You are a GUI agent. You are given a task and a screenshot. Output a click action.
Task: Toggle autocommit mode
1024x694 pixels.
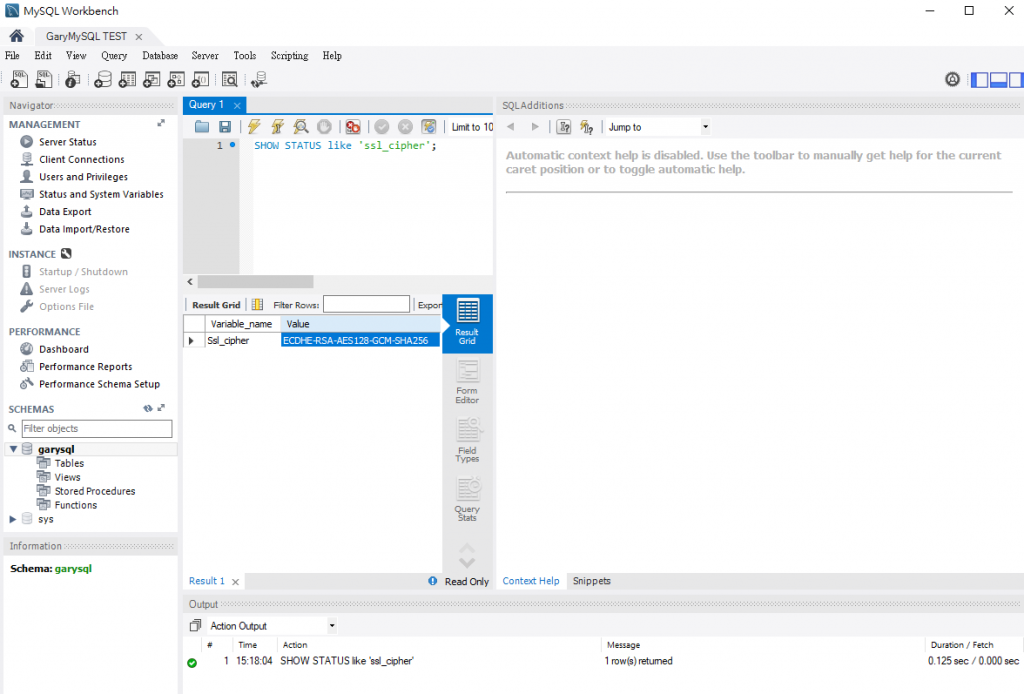point(428,127)
